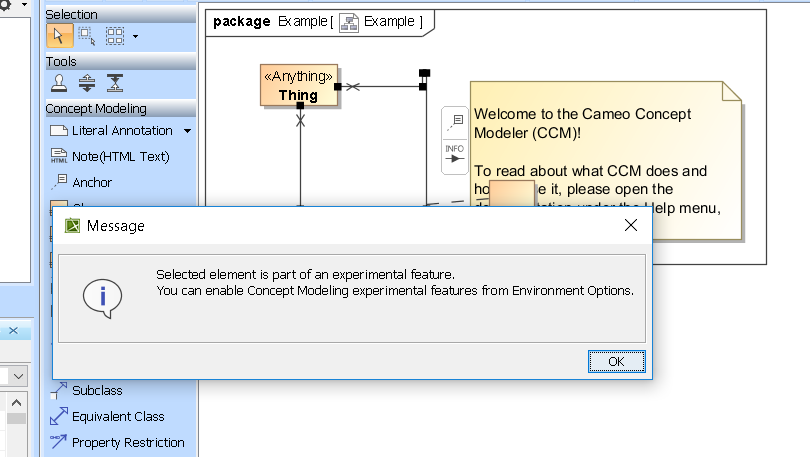Activate the rectangular marquee selection tool
The height and width of the screenshot is (457, 810).
pos(86,36)
